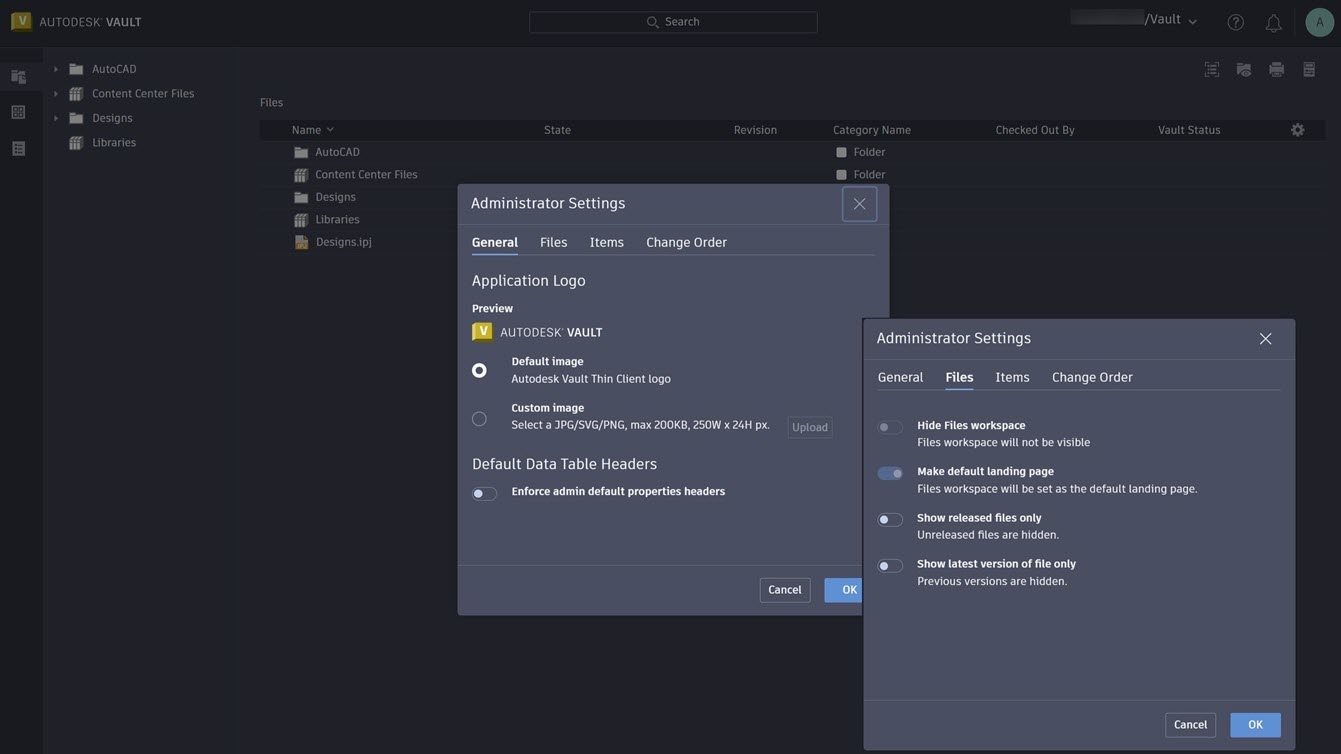Switch to General tab in the Files-tab dialog
This screenshot has width=1341, height=754.
coord(901,377)
